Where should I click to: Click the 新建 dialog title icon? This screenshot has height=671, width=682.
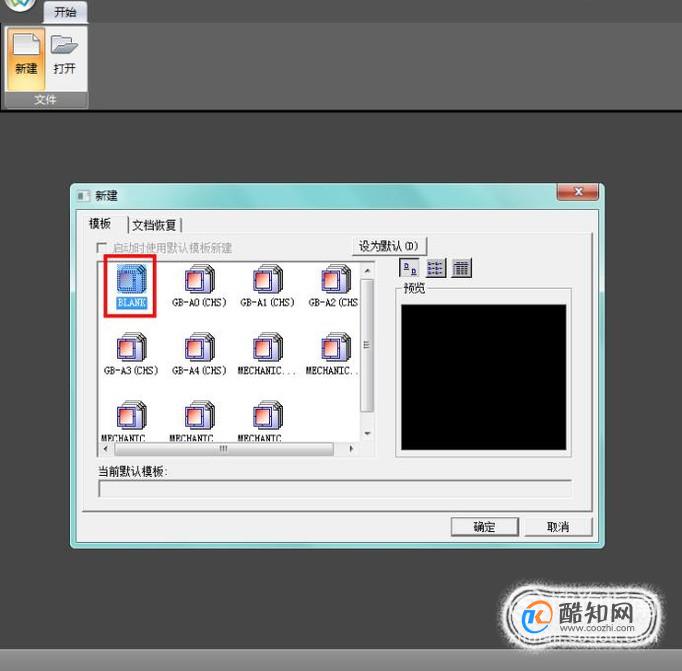[83, 196]
